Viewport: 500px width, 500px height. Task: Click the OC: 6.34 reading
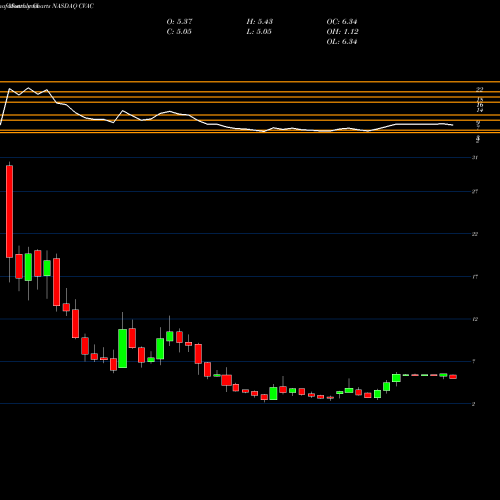342,22
